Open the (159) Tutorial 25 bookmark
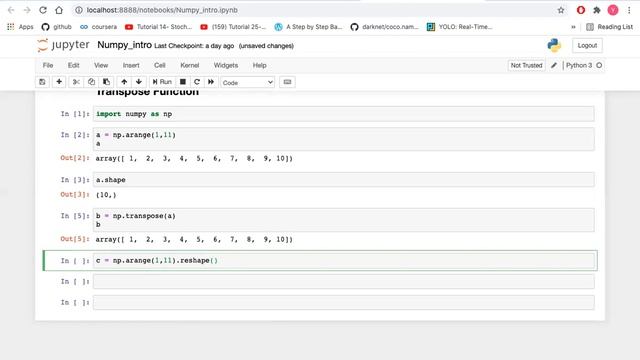 coord(233,27)
